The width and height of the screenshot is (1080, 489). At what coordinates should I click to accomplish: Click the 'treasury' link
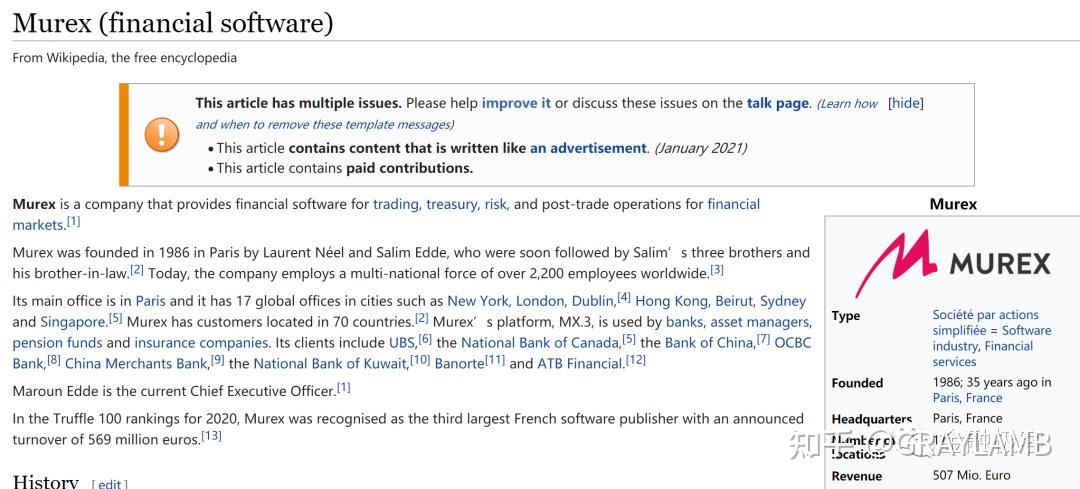coord(451,204)
